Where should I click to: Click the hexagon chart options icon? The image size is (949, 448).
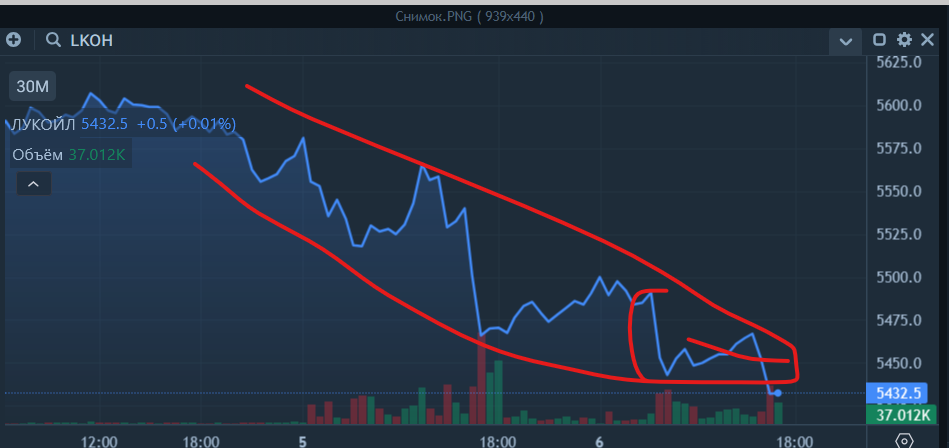click(903, 441)
